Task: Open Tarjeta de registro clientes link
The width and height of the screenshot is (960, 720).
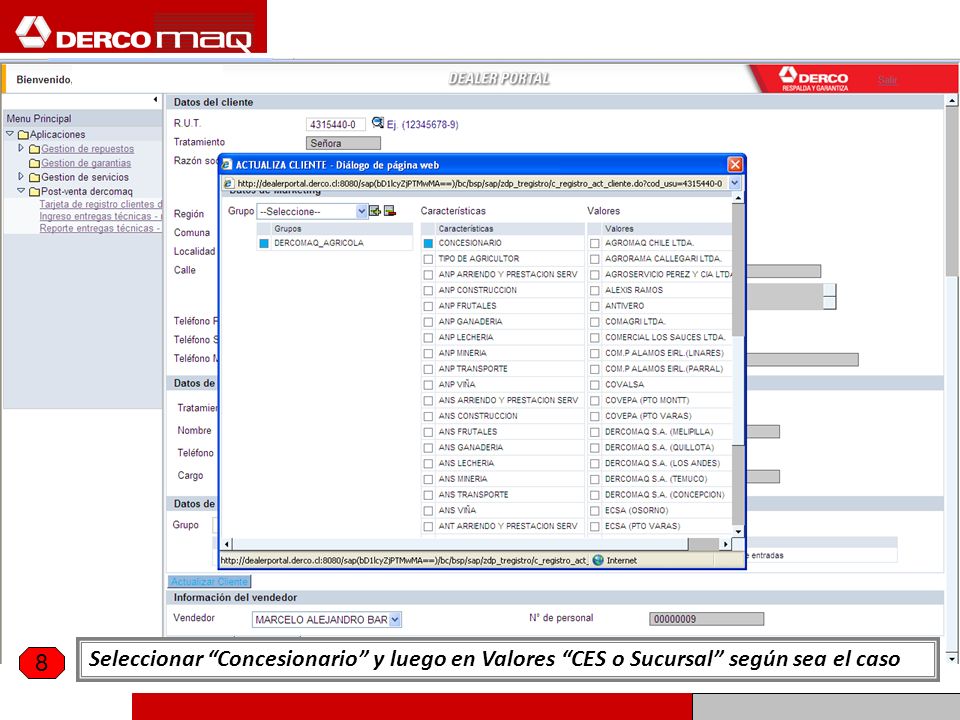Action: coord(100,204)
